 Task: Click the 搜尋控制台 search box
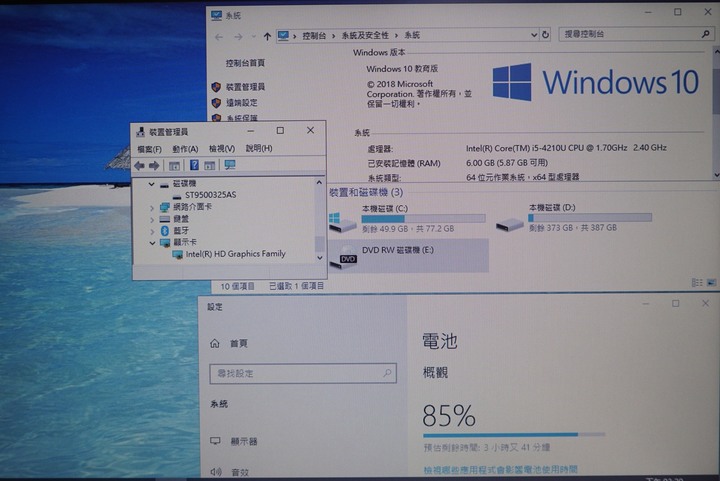point(636,34)
